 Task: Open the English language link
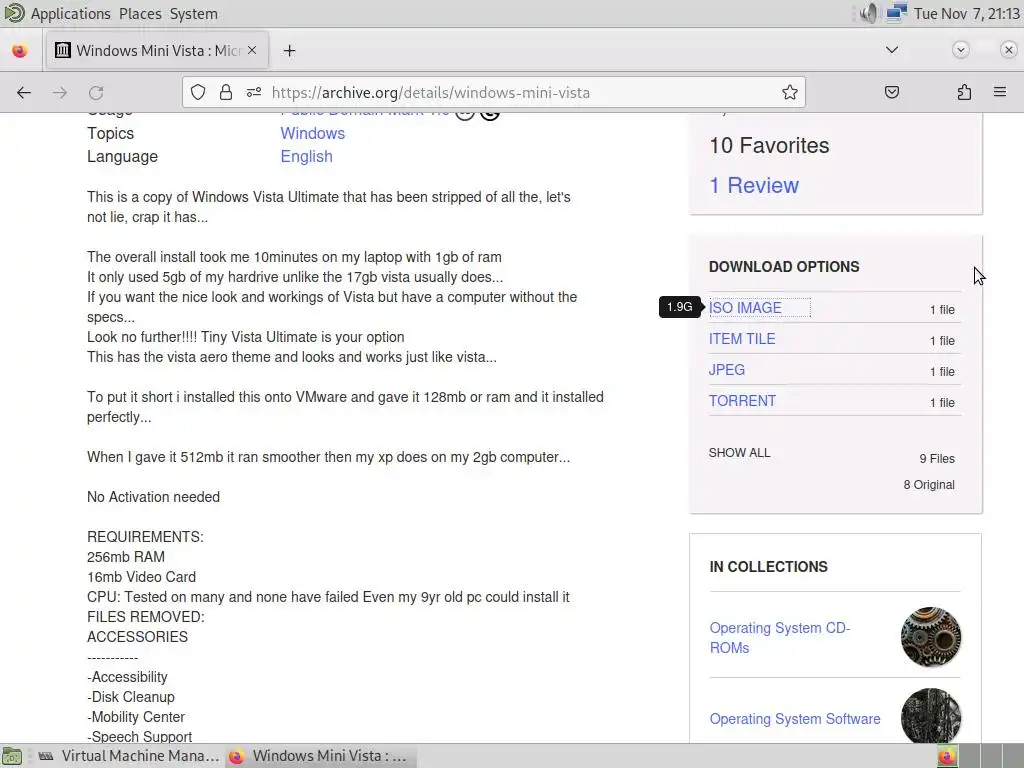pos(306,157)
